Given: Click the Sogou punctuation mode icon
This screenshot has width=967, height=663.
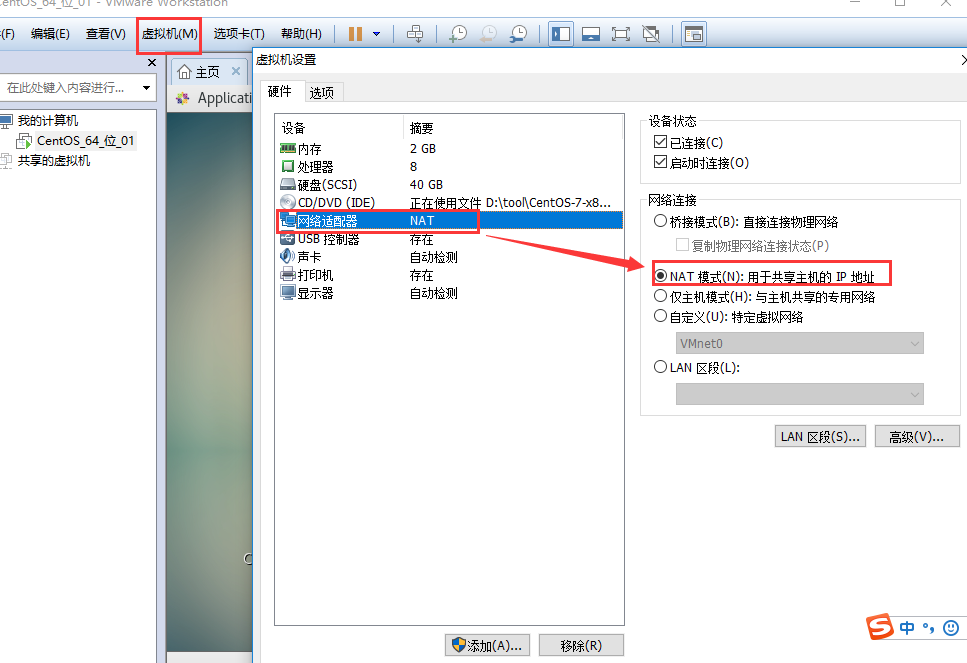Looking at the screenshot, I should click(x=929, y=628).
